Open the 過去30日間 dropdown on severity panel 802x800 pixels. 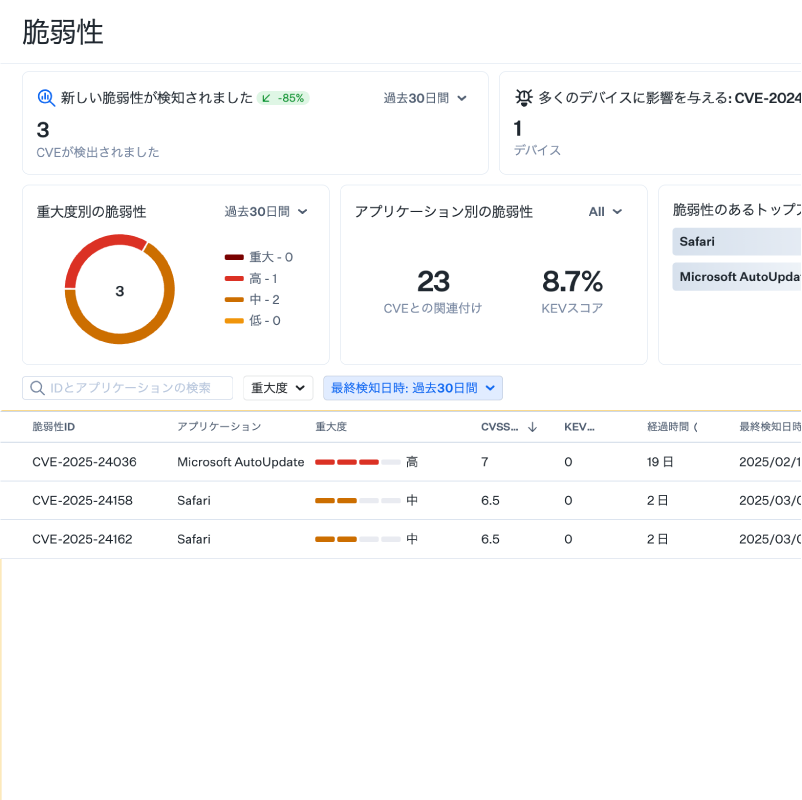coord(265,212)
